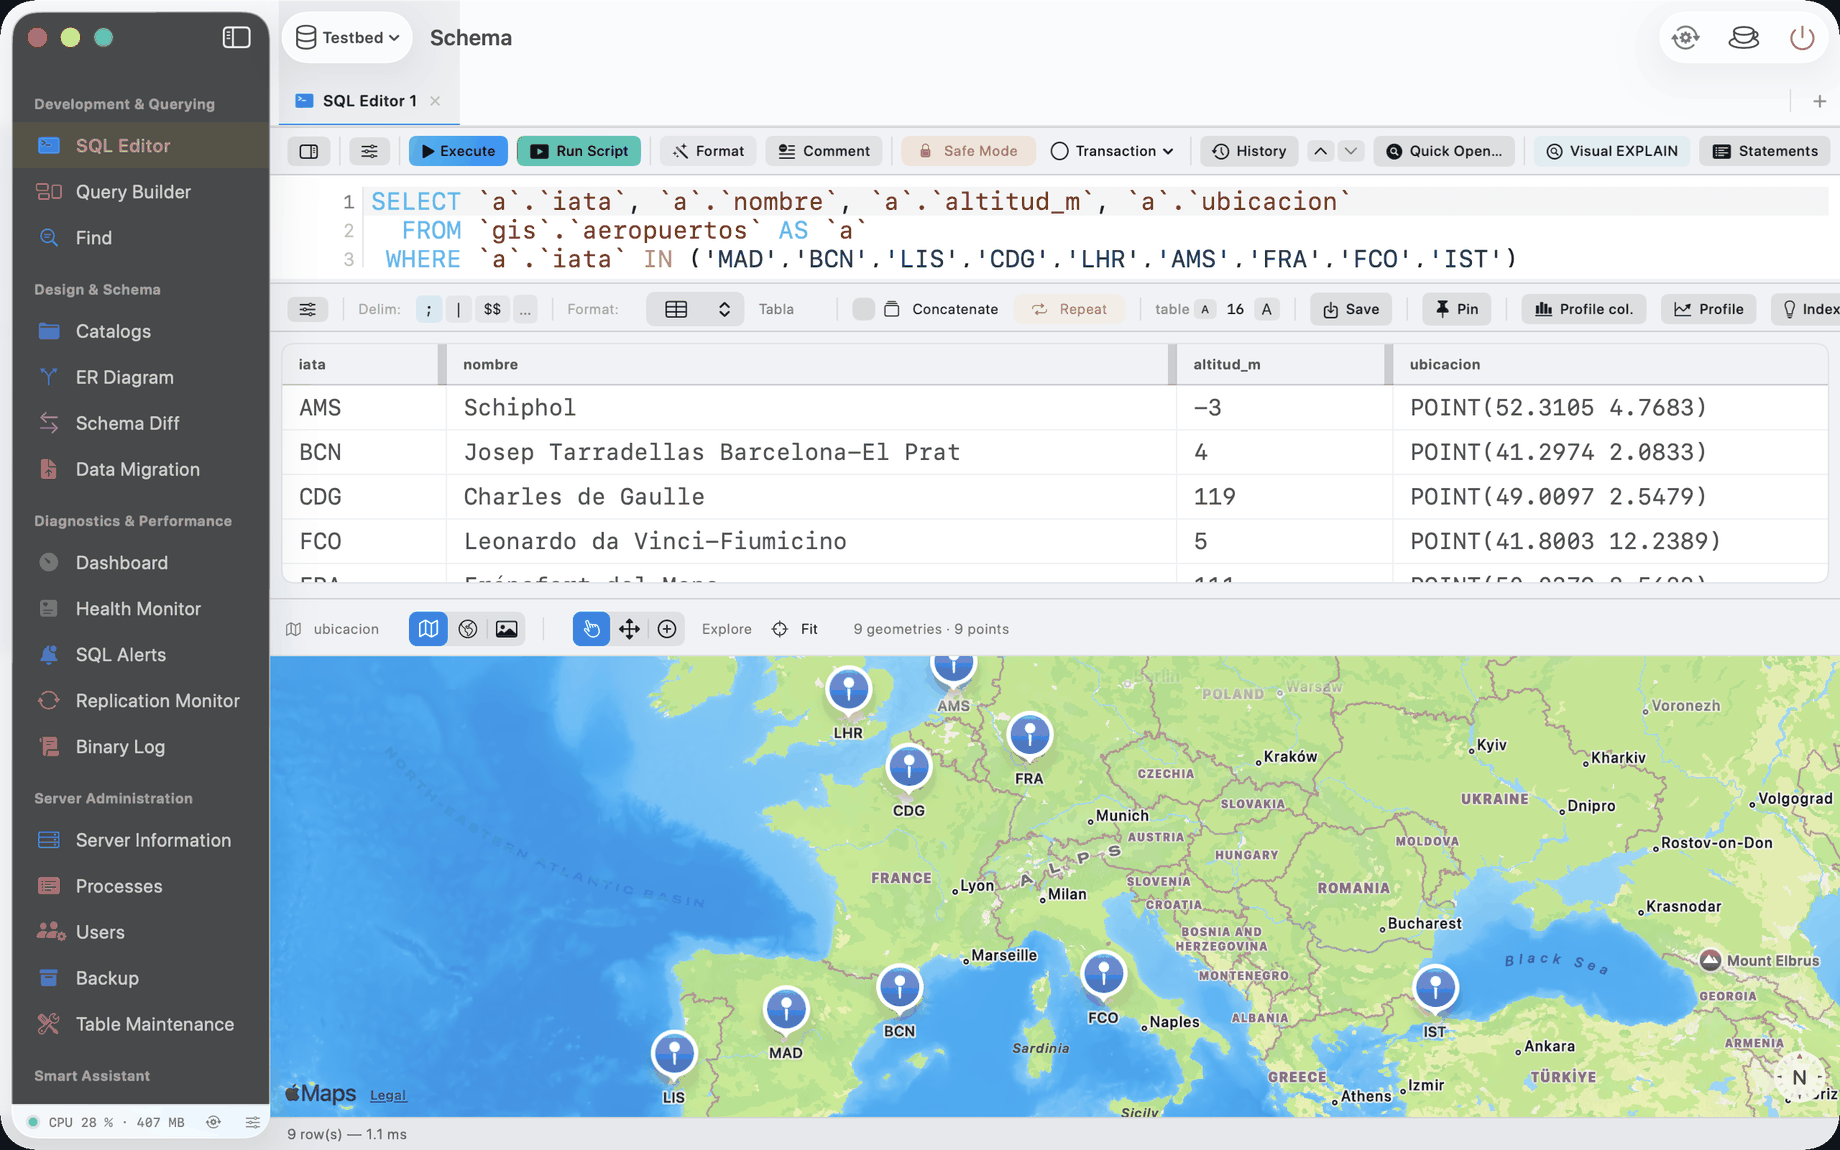This screenshot has height=1150, width=1840.
Task: Open result options sliders icon
Action: [308, 309]
